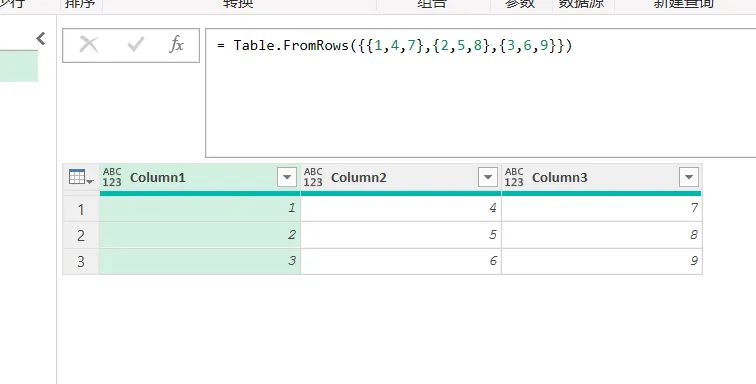Change Column1 data type ABC123 icon
The image size is (756, 384).
112,178
